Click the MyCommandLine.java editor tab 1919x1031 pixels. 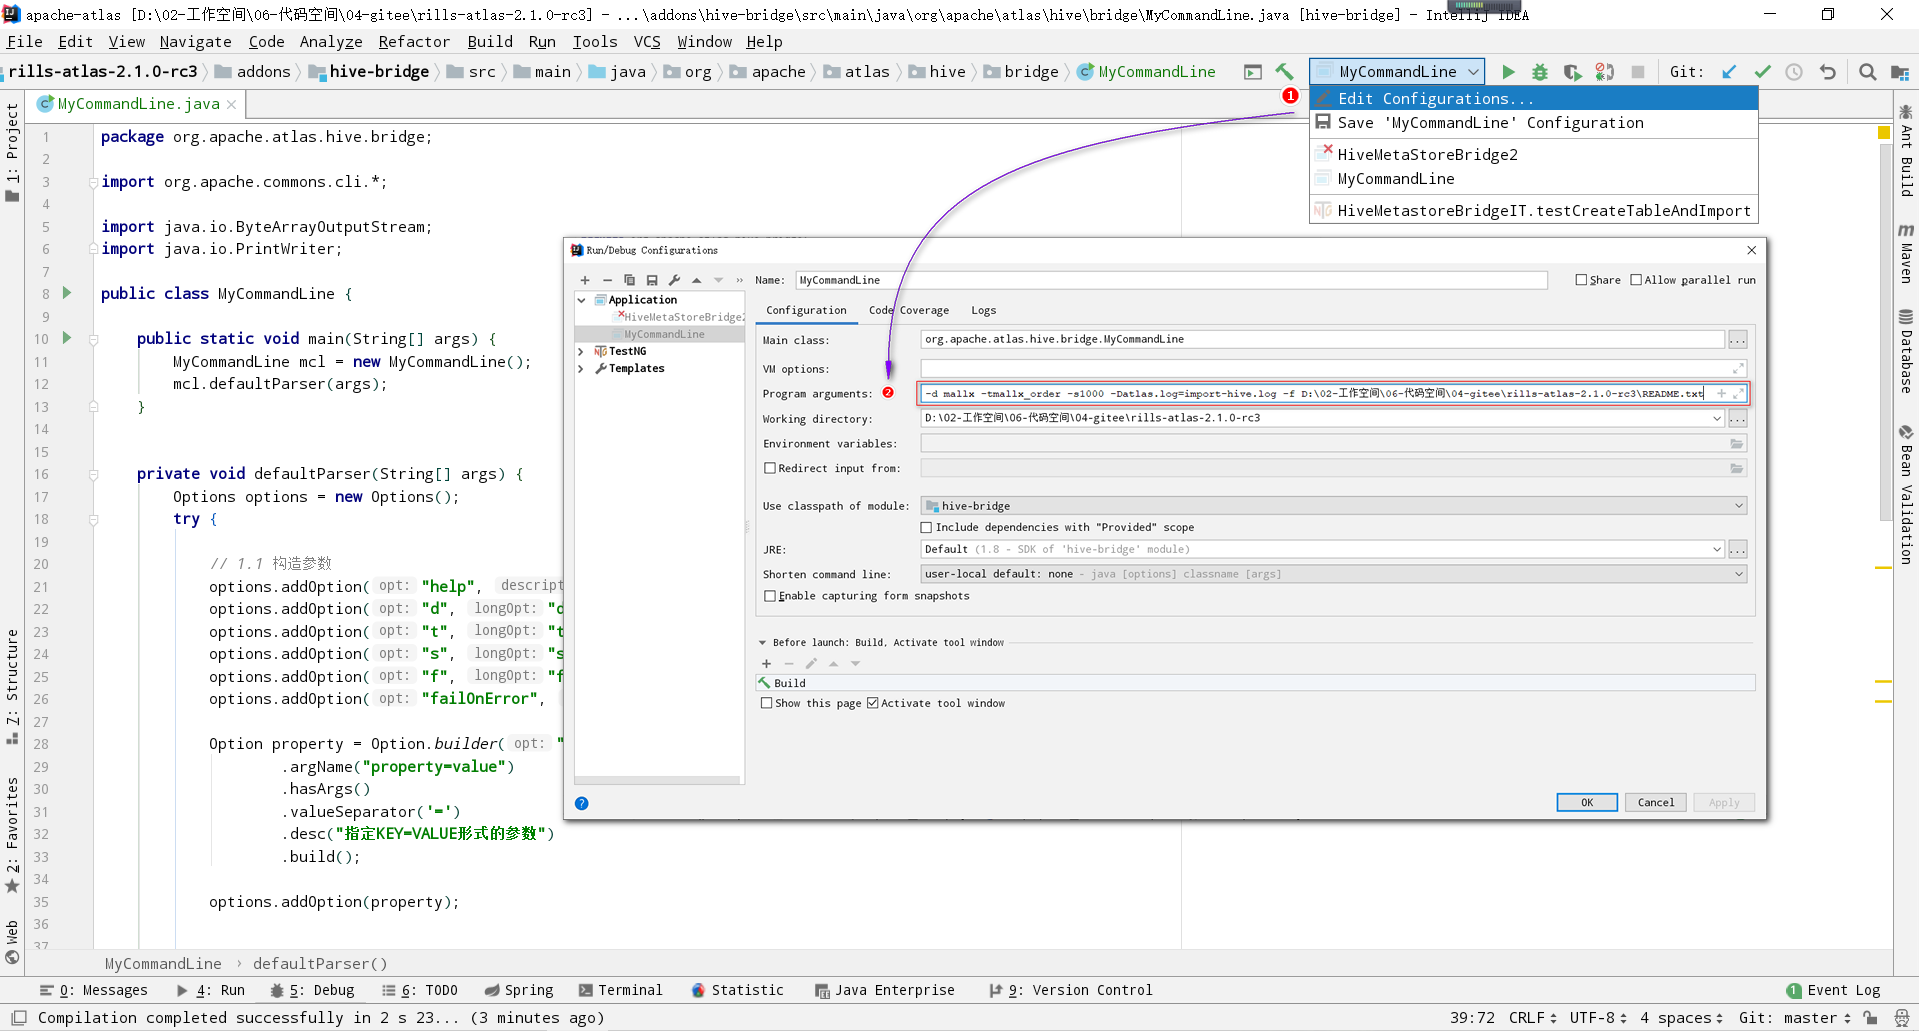point(138,104)
